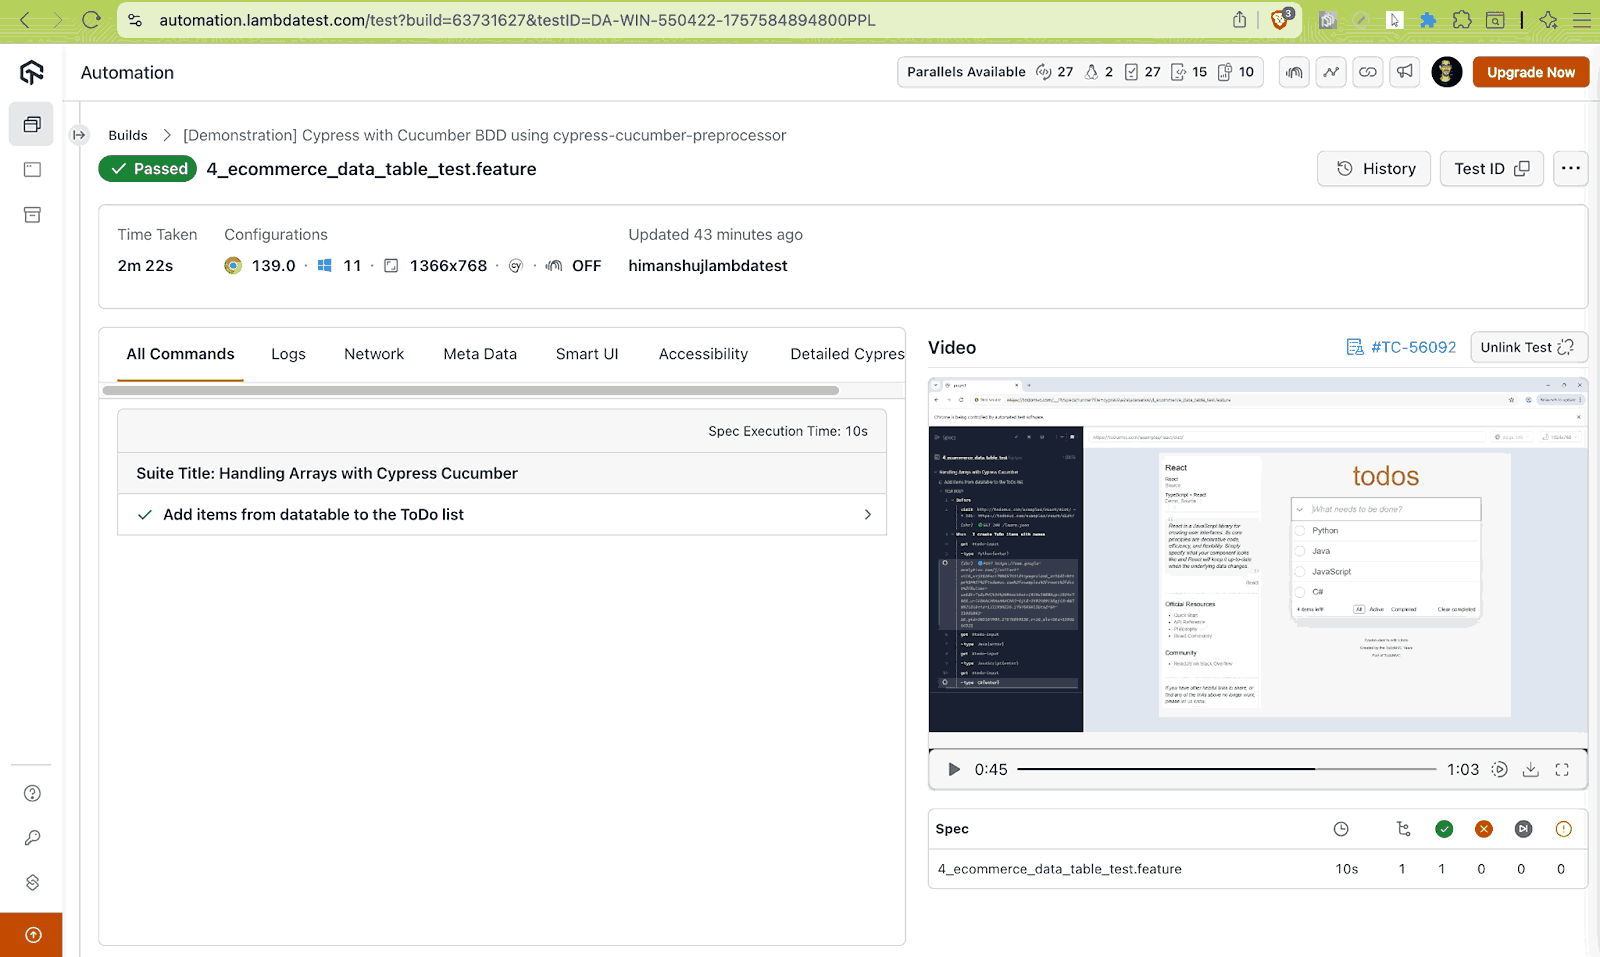Screen dimensions: 1600x957
Task: Open the LambdaTest home icon top left
Action: pyautogui.click(x=31, y=72)
